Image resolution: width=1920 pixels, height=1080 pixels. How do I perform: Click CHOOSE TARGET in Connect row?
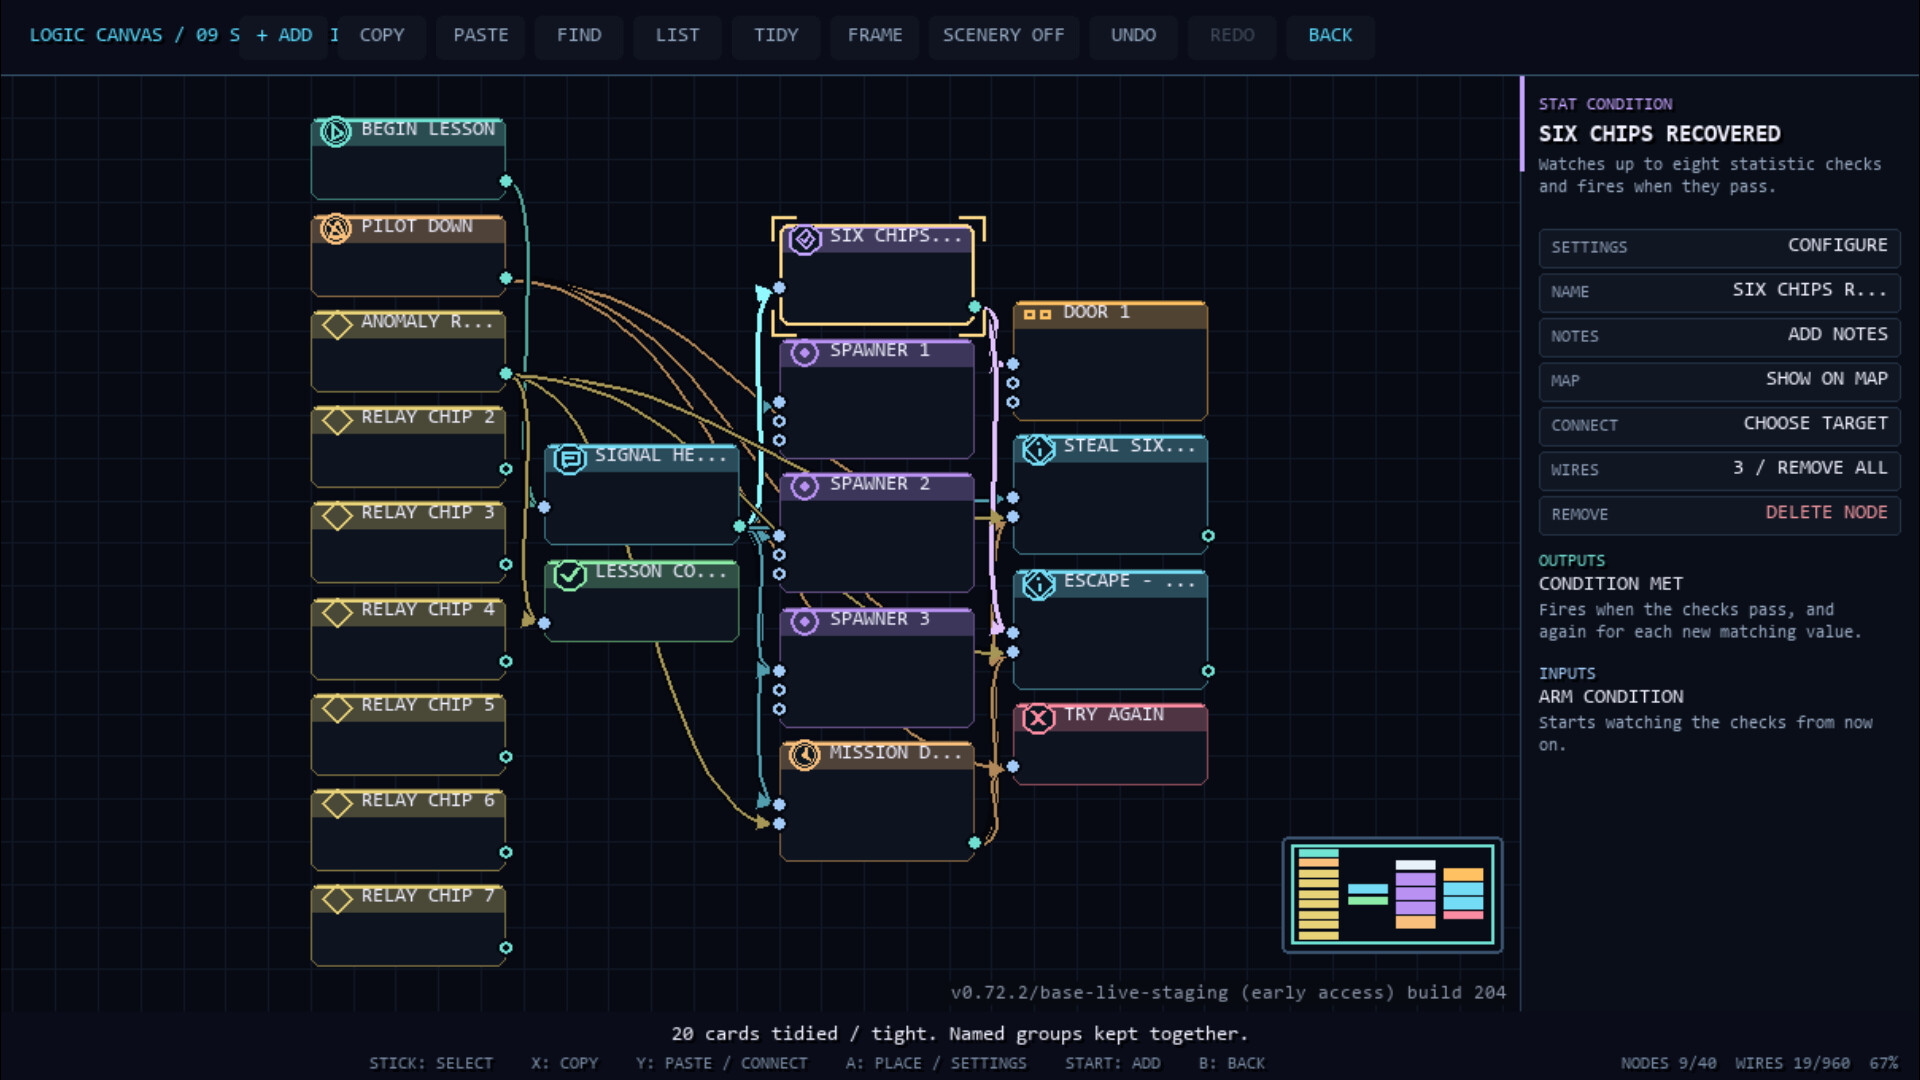(1719, 424)
